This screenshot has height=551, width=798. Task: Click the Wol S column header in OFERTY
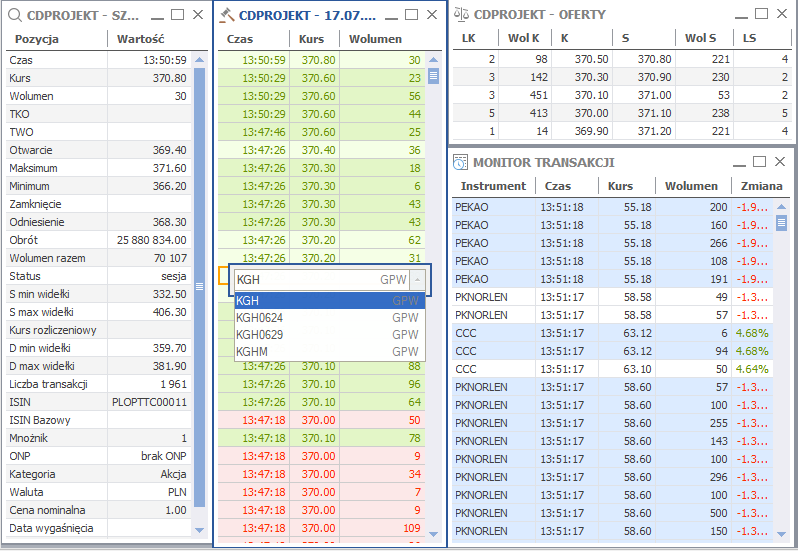[x=700, y=38]
